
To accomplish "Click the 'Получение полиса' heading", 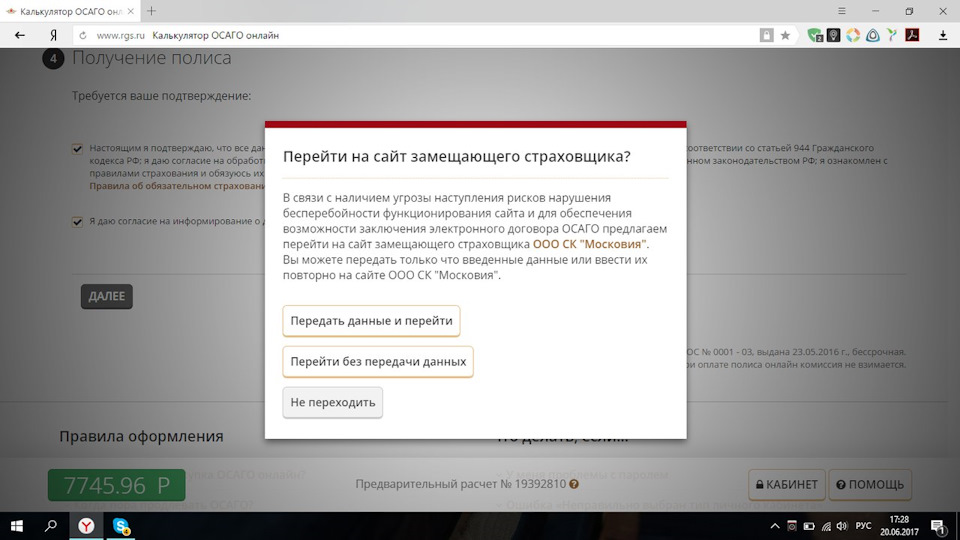I will pyautogui.click(x=152, y=58).
